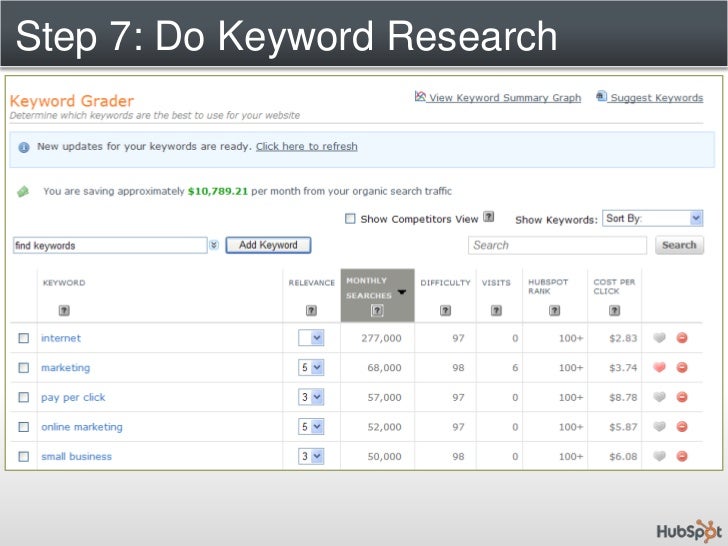
Task: Remove the online marketing keyword
Action: pos(682,427)
